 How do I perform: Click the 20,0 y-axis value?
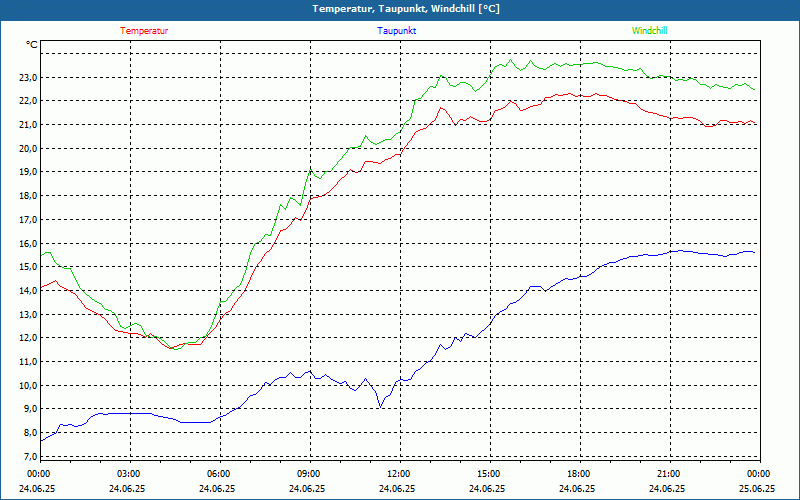click(x=28, y=148)
